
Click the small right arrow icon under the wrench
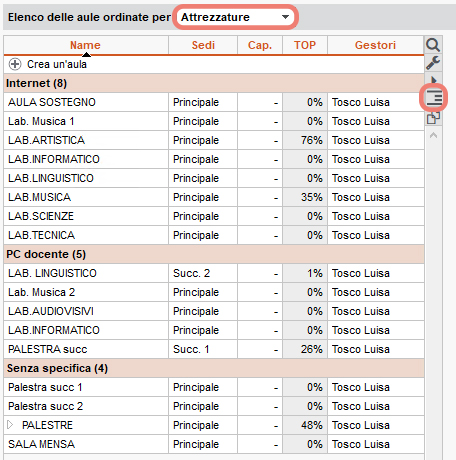tap(434, 80)
